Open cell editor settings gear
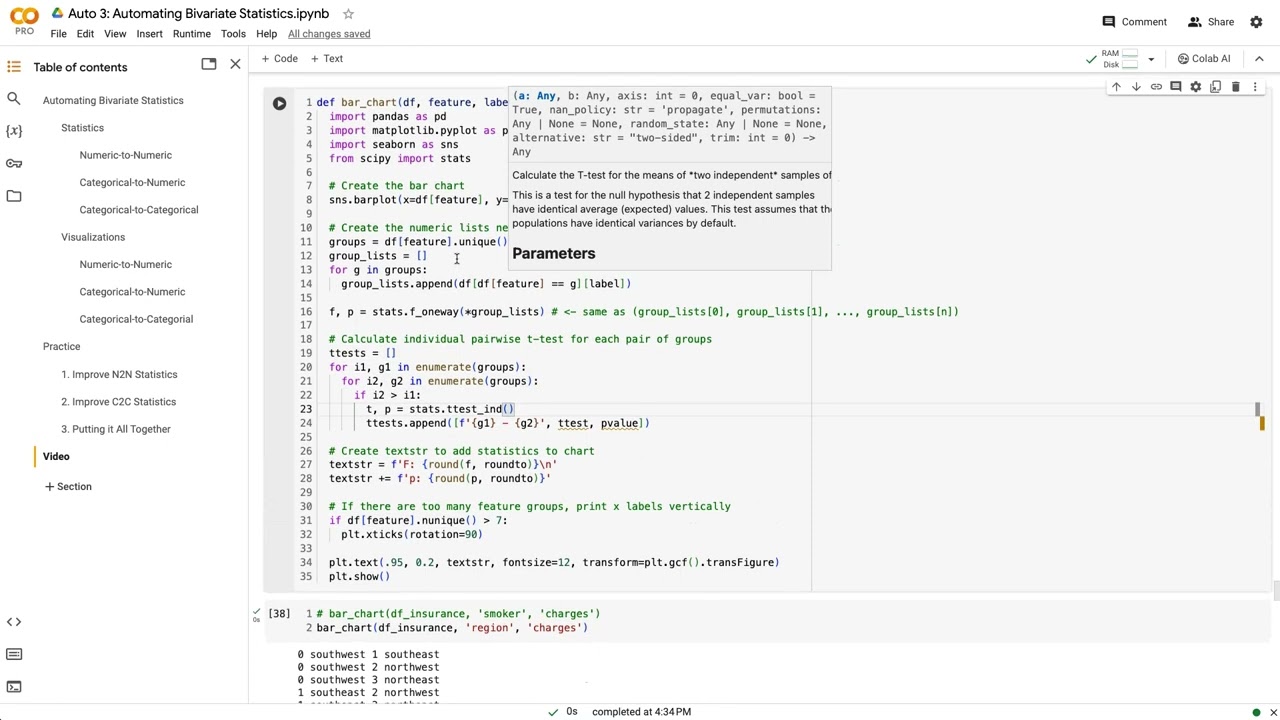 tap(1196, 87)
